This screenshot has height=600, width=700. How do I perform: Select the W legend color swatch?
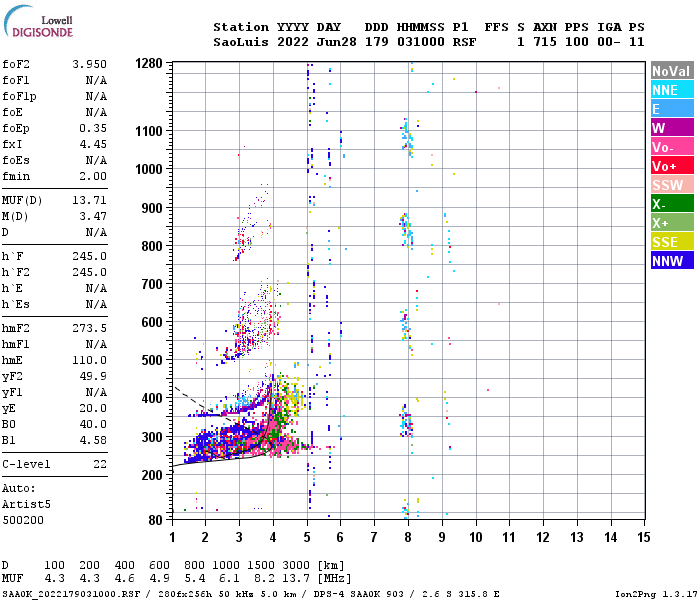click(672, 128)
